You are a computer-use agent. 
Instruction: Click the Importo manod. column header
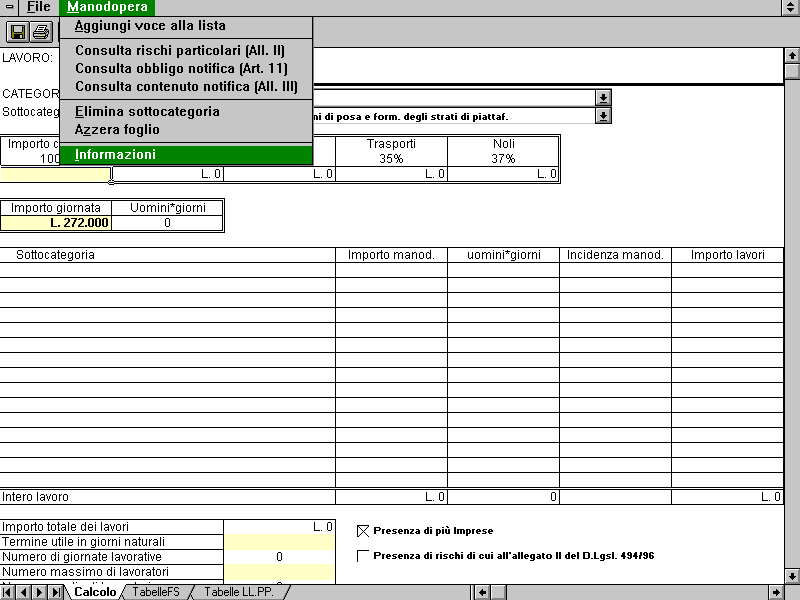(x=391, y=255)
